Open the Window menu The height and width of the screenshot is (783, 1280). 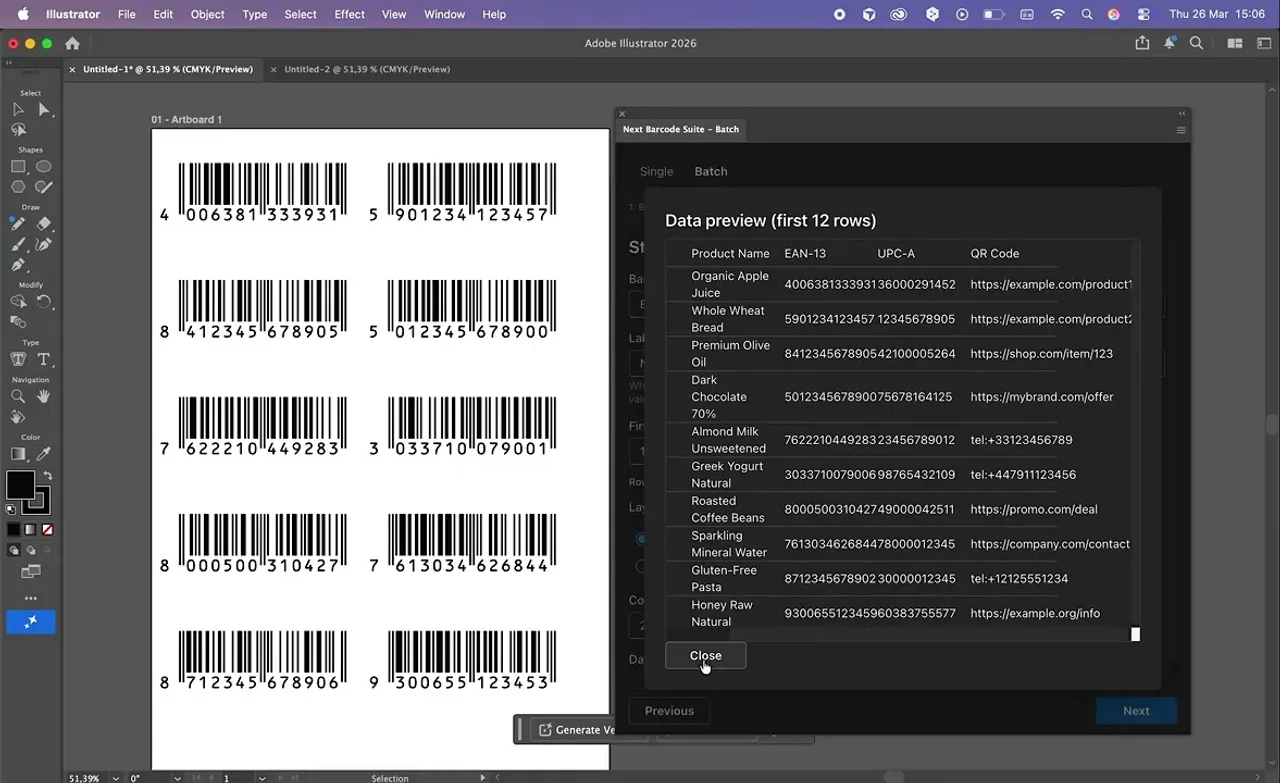coord(444,14)
